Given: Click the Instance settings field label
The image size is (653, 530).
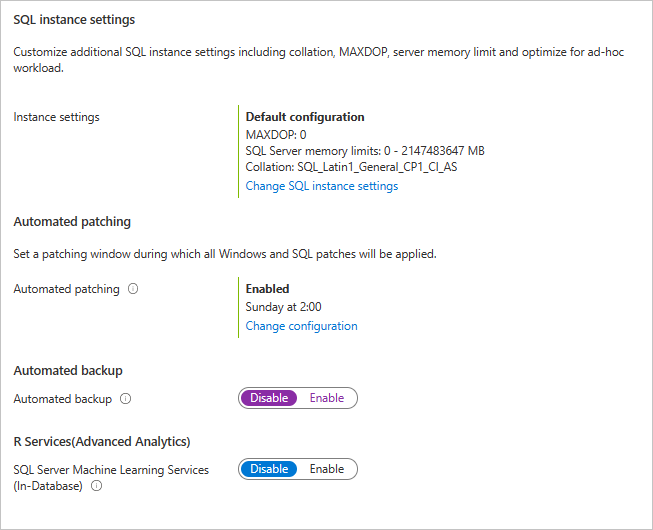Looking at the screenshot, I should pyautogui.click(x=56, y=117).
